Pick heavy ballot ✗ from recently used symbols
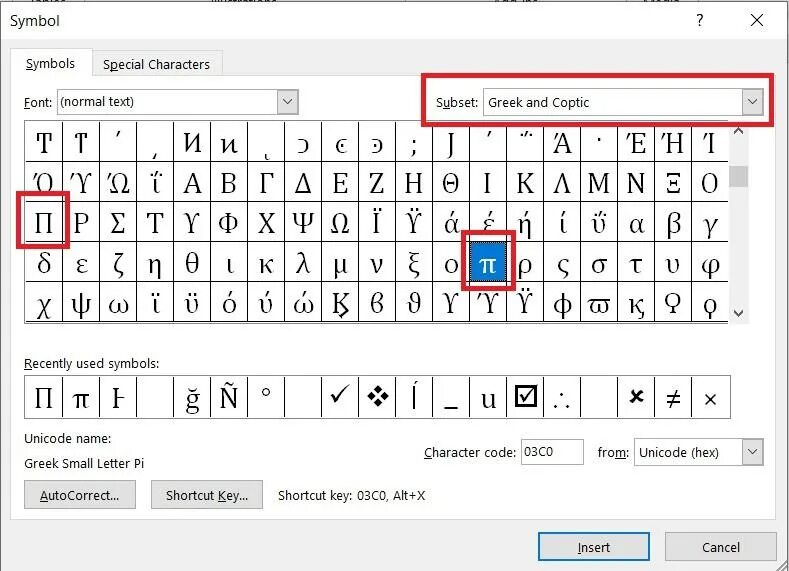Viewport: 789px width, 571px height. point(636,397)
